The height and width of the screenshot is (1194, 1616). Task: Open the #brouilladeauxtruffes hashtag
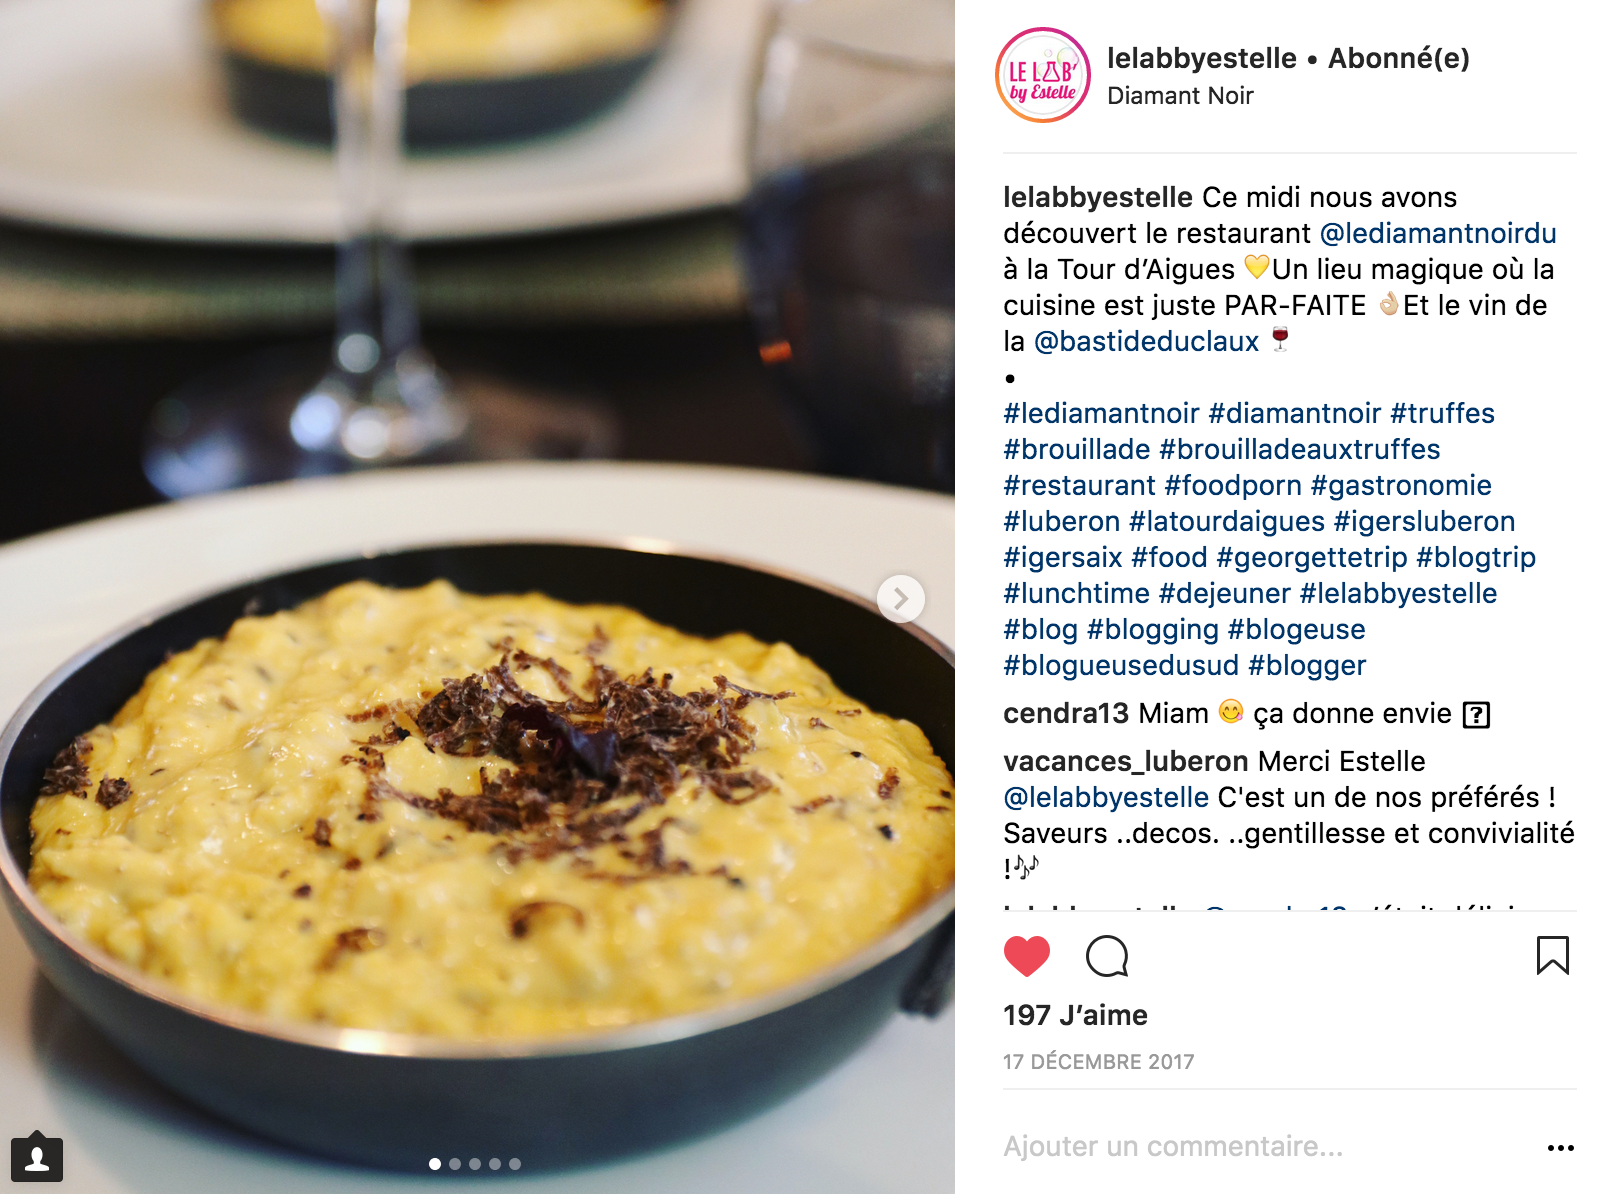1299,449
